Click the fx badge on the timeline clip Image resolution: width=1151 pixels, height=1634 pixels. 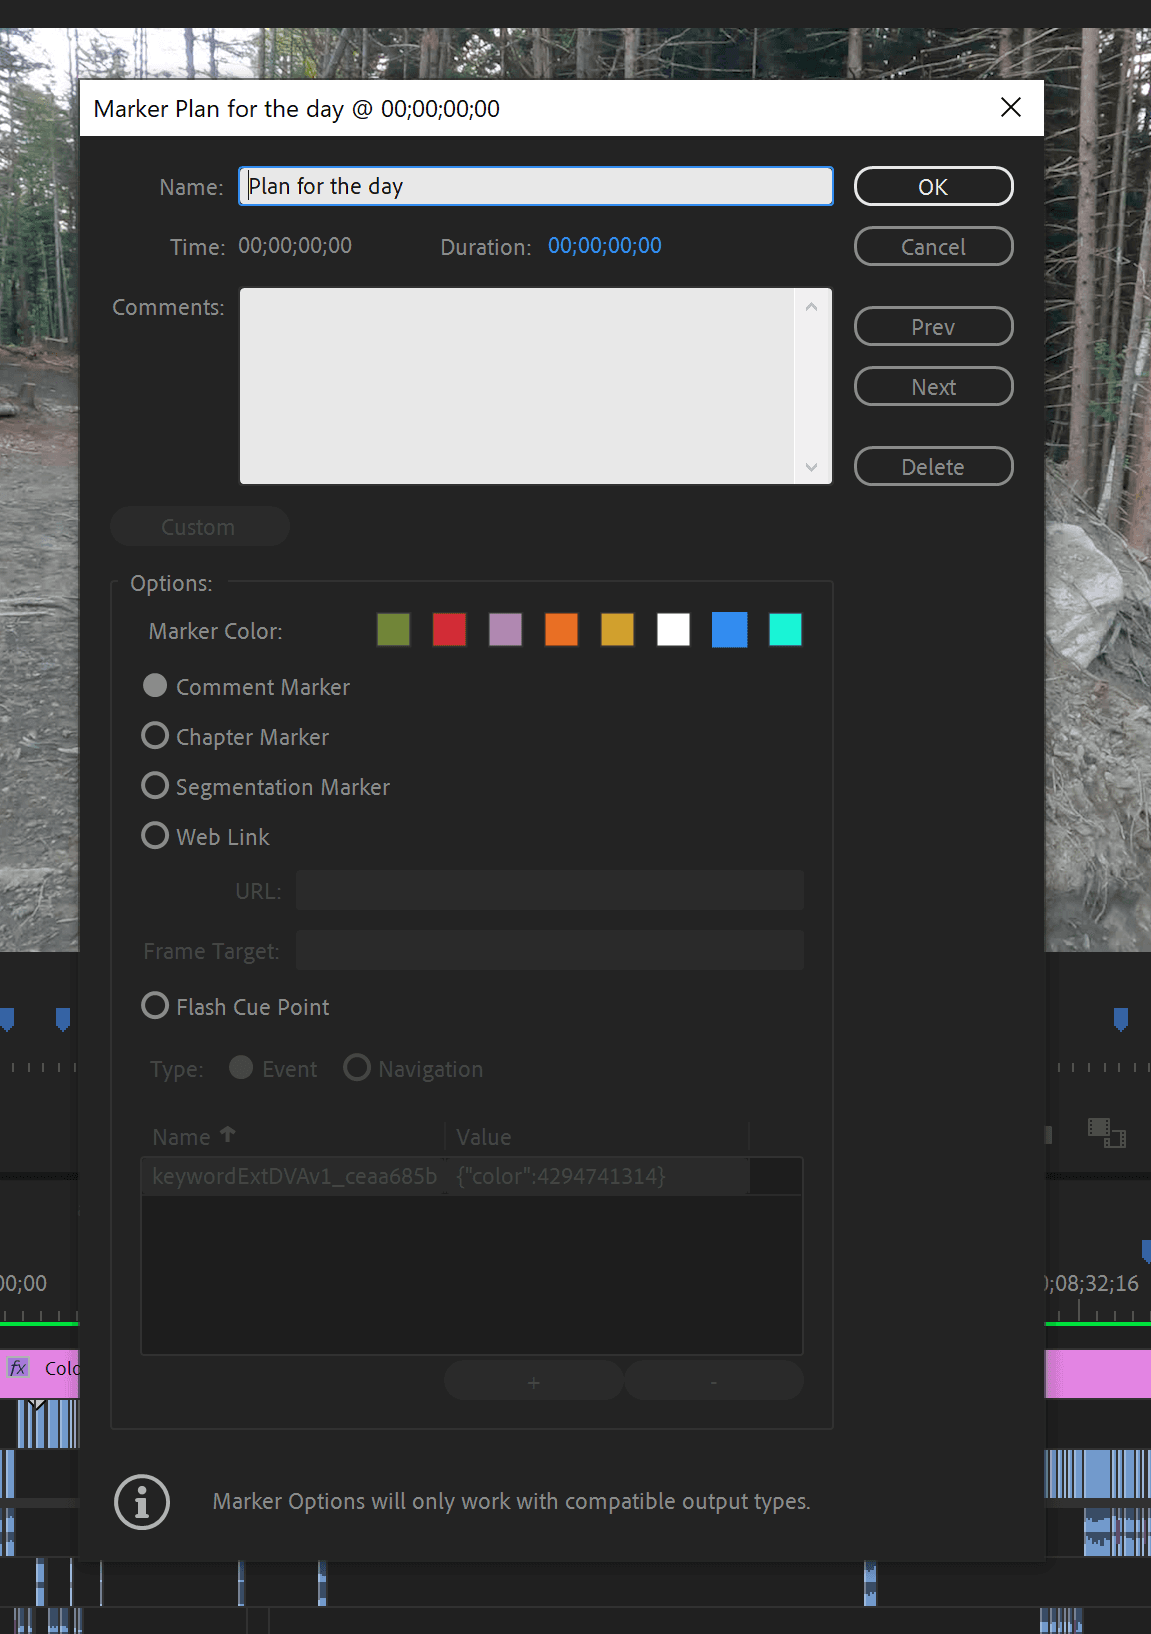click(18, 1368)
